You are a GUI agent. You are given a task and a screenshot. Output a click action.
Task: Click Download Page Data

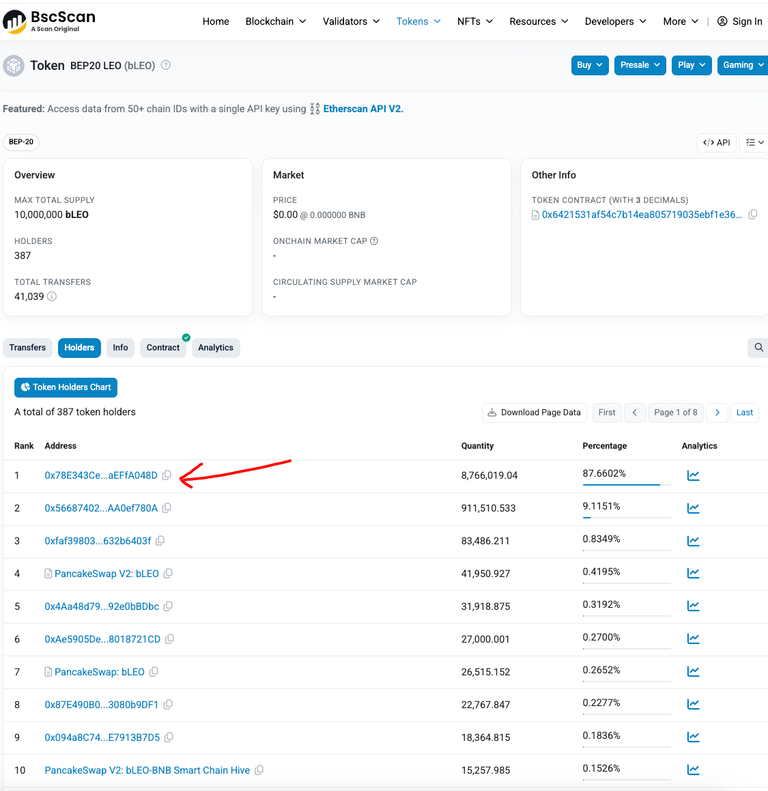[534, 413]
